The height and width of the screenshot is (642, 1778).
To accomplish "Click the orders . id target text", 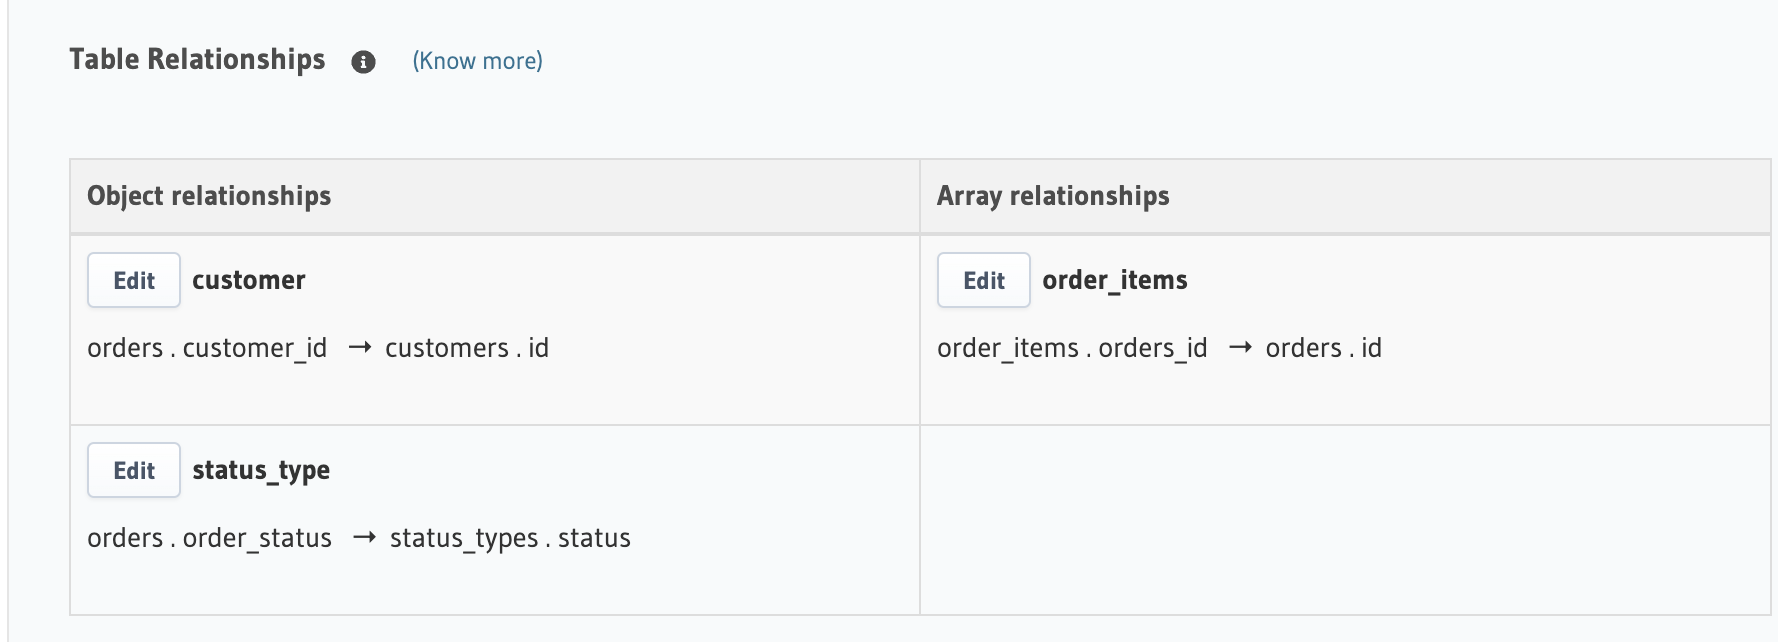I will point(1323,348).
